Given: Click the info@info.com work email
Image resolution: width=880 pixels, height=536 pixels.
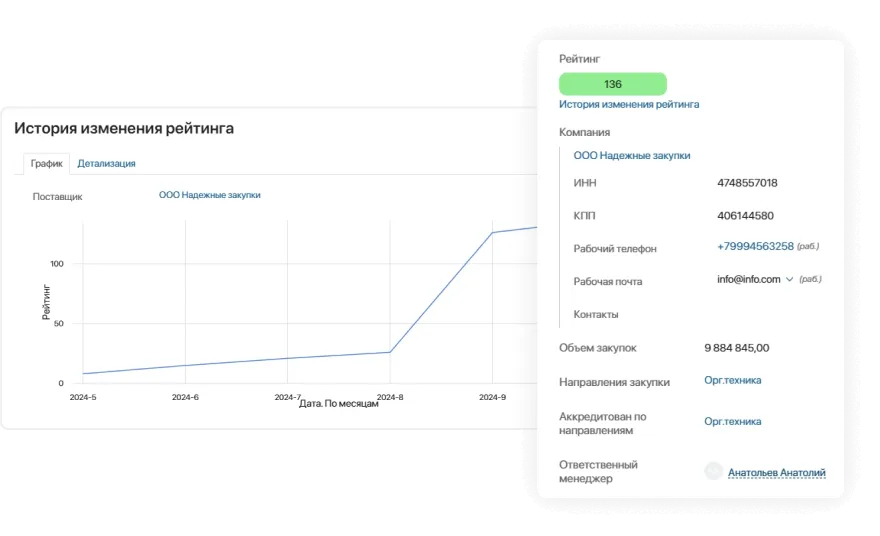Looking at the screenshot, I should [x=748, y=280].
